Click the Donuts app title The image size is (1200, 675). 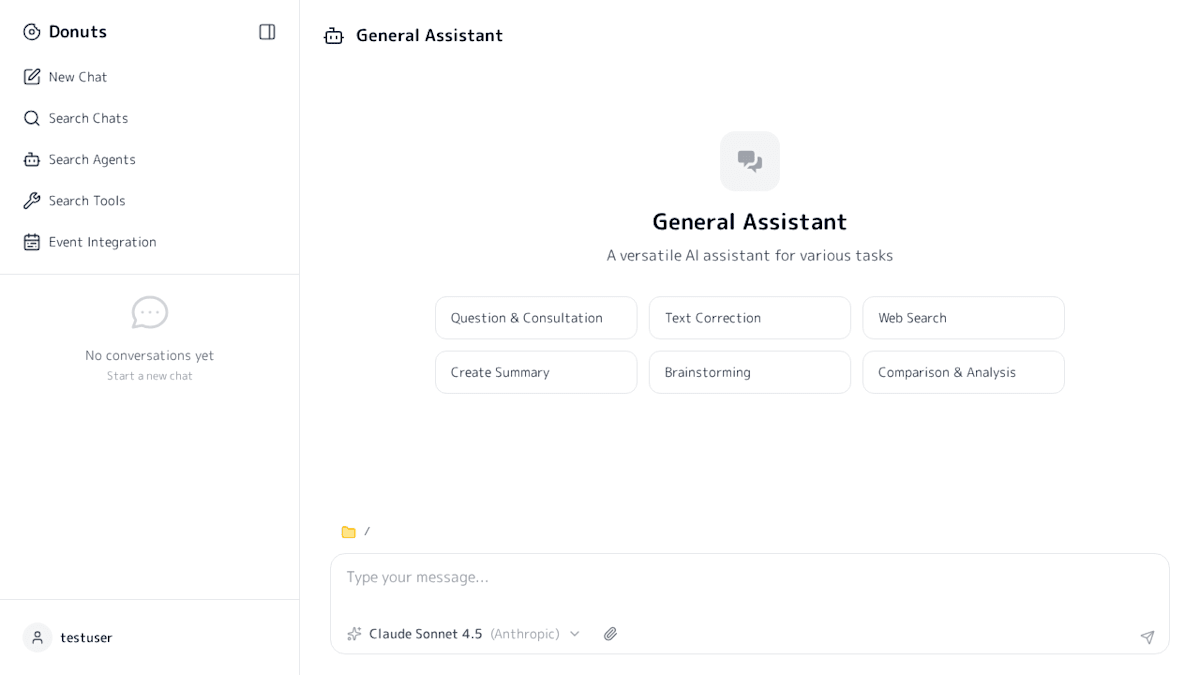[x=78, y=32]
